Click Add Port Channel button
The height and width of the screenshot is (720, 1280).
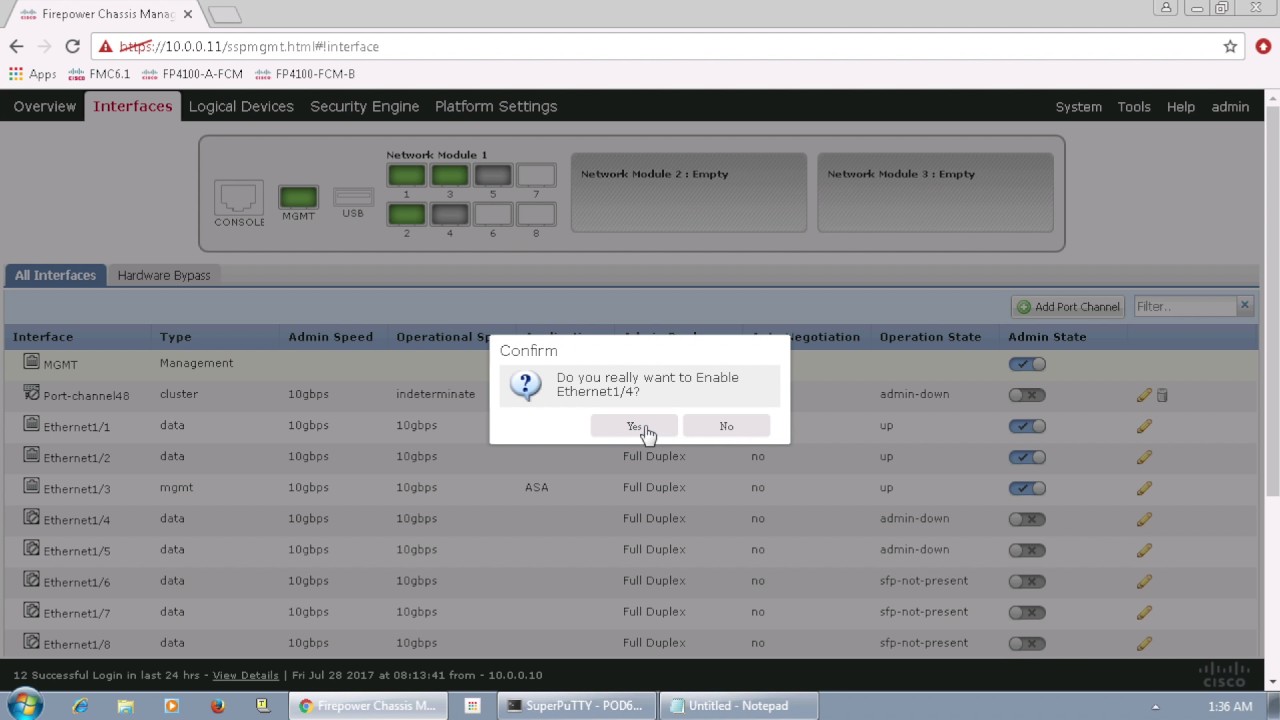pos(1068,306)
